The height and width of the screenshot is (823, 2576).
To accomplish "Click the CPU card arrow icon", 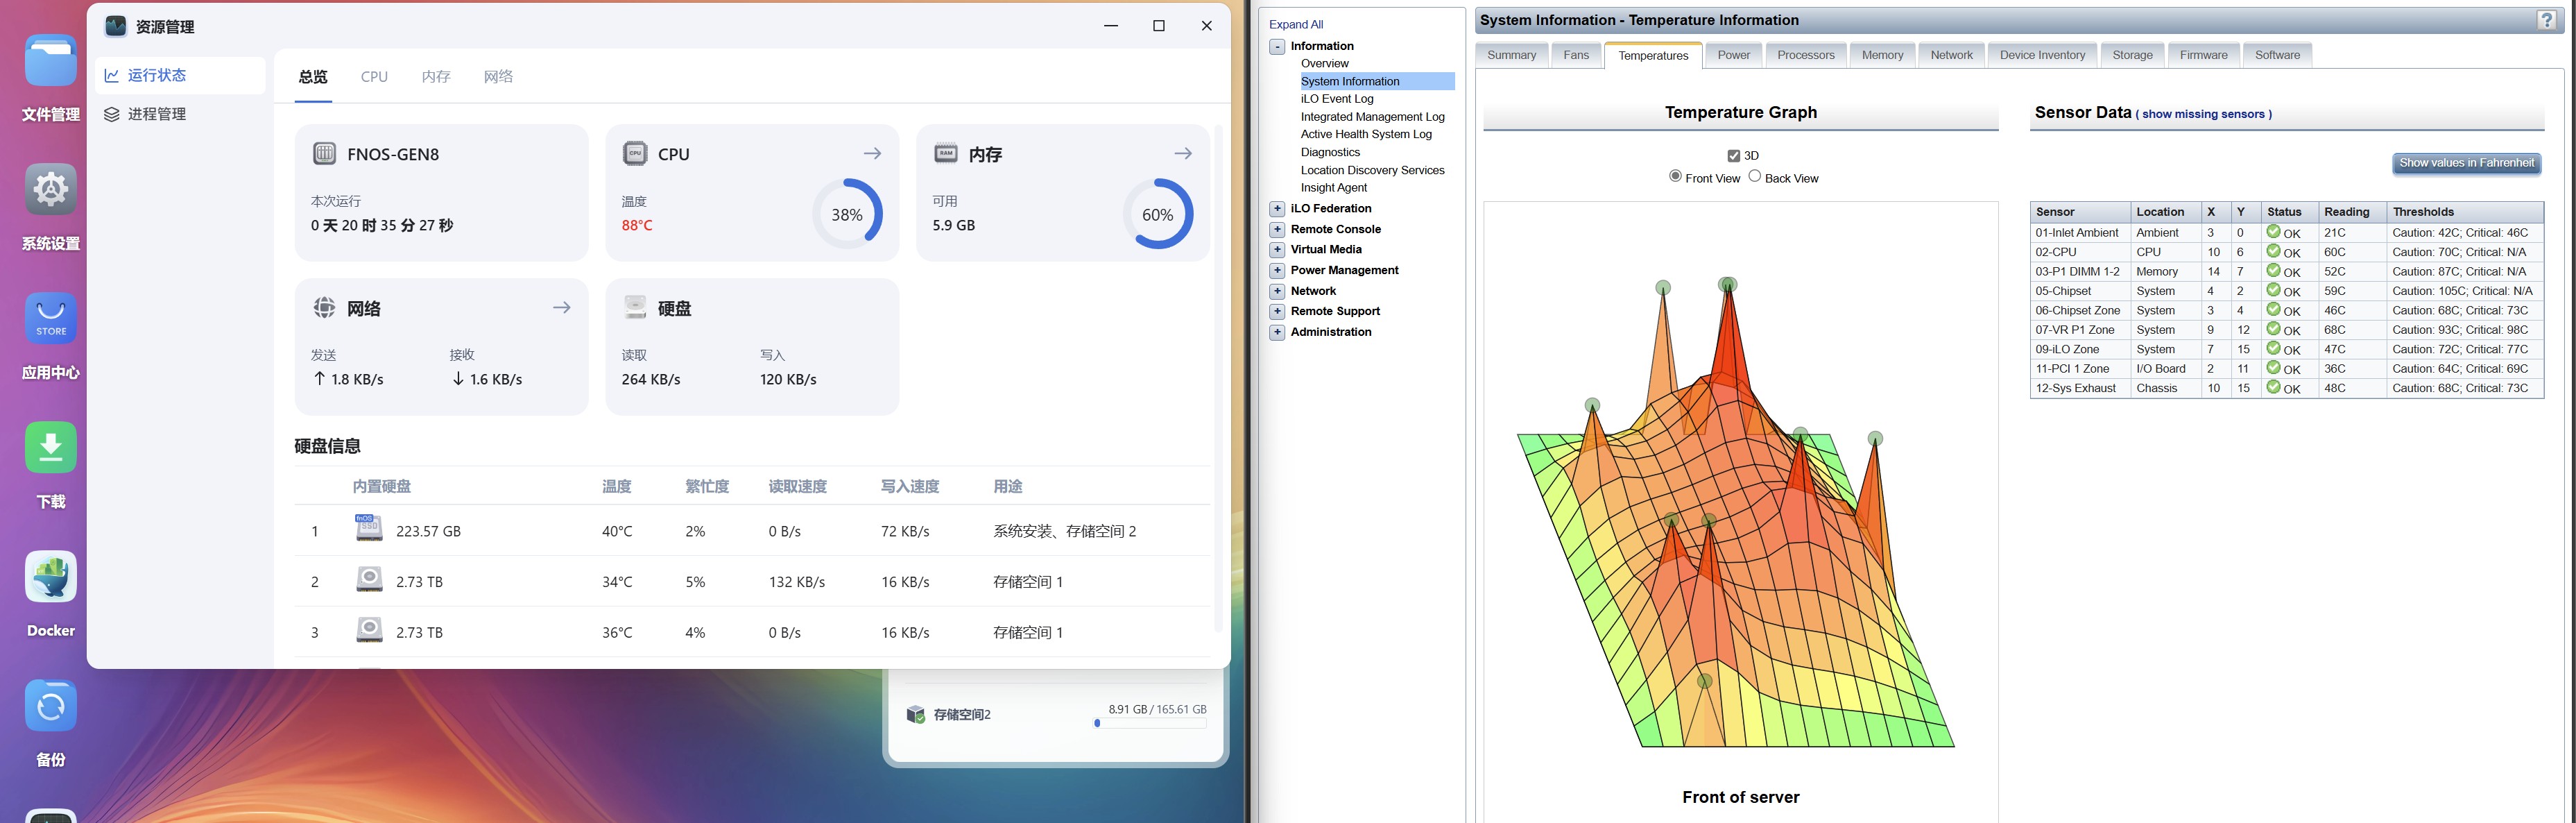I will point(872,153).
